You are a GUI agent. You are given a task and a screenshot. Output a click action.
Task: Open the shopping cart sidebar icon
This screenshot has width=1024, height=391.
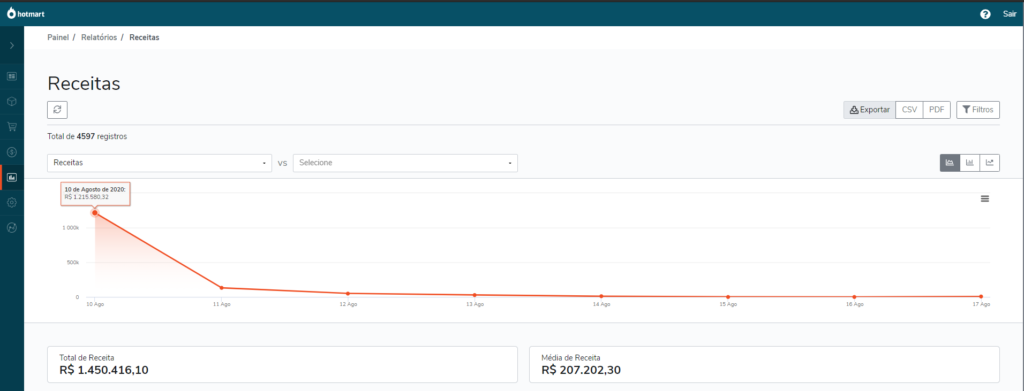point(12,127)
